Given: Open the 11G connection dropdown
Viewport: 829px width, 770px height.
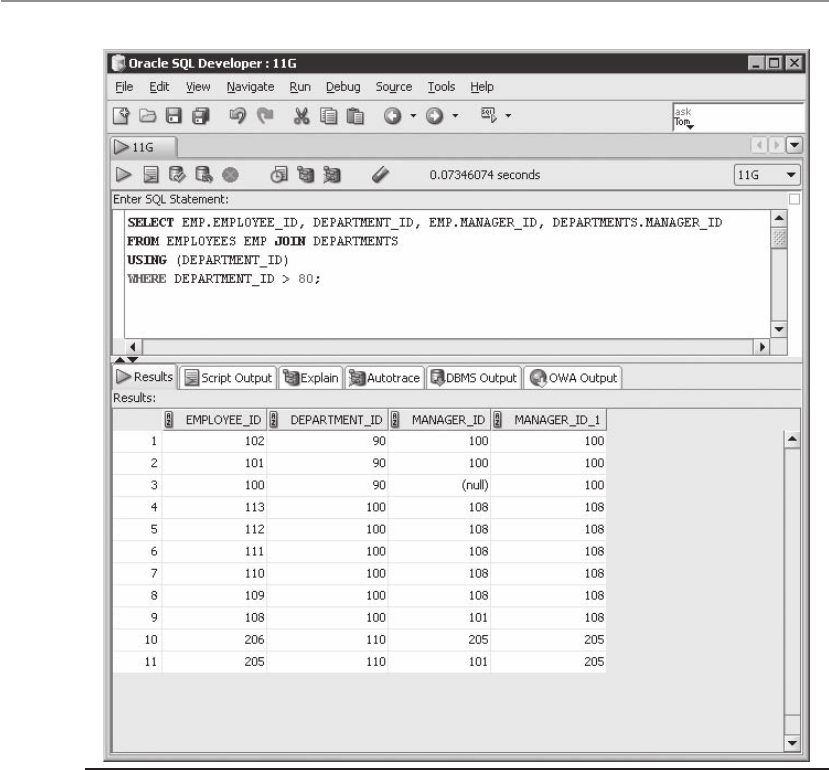Looking at the screenshot, I should pyautogui.click(x=767, y=175).
